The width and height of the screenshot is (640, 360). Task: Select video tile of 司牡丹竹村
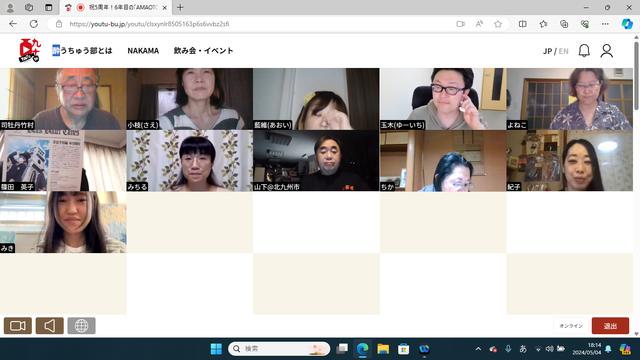point(63,99)
